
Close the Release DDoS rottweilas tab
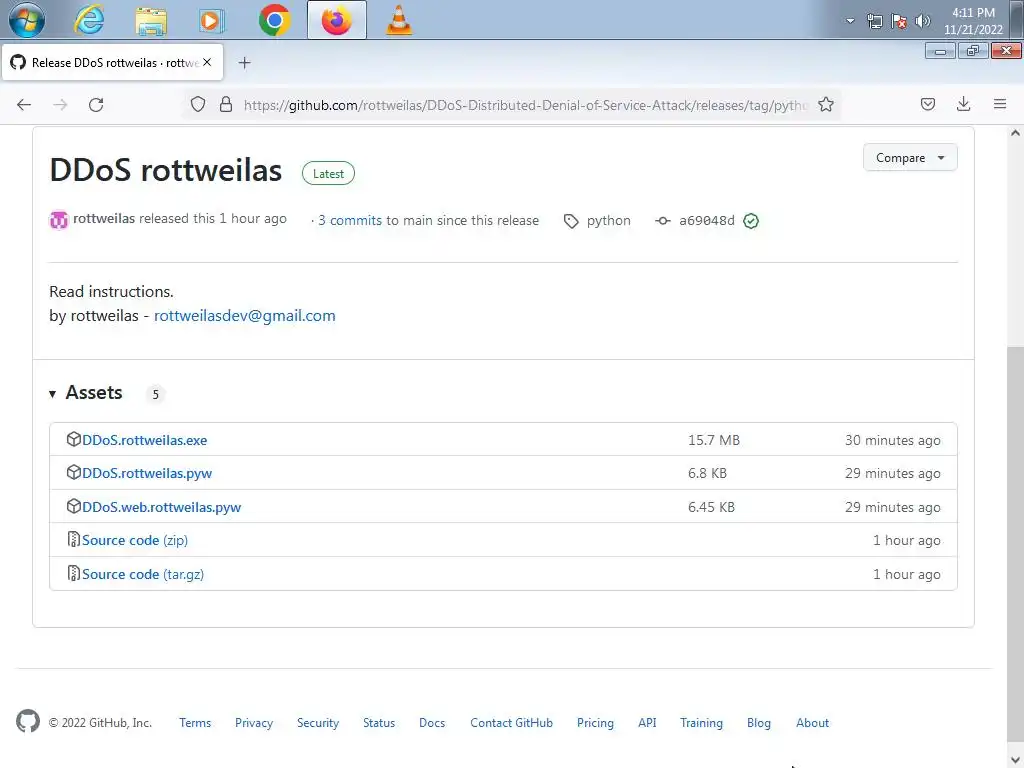[207, 62]
